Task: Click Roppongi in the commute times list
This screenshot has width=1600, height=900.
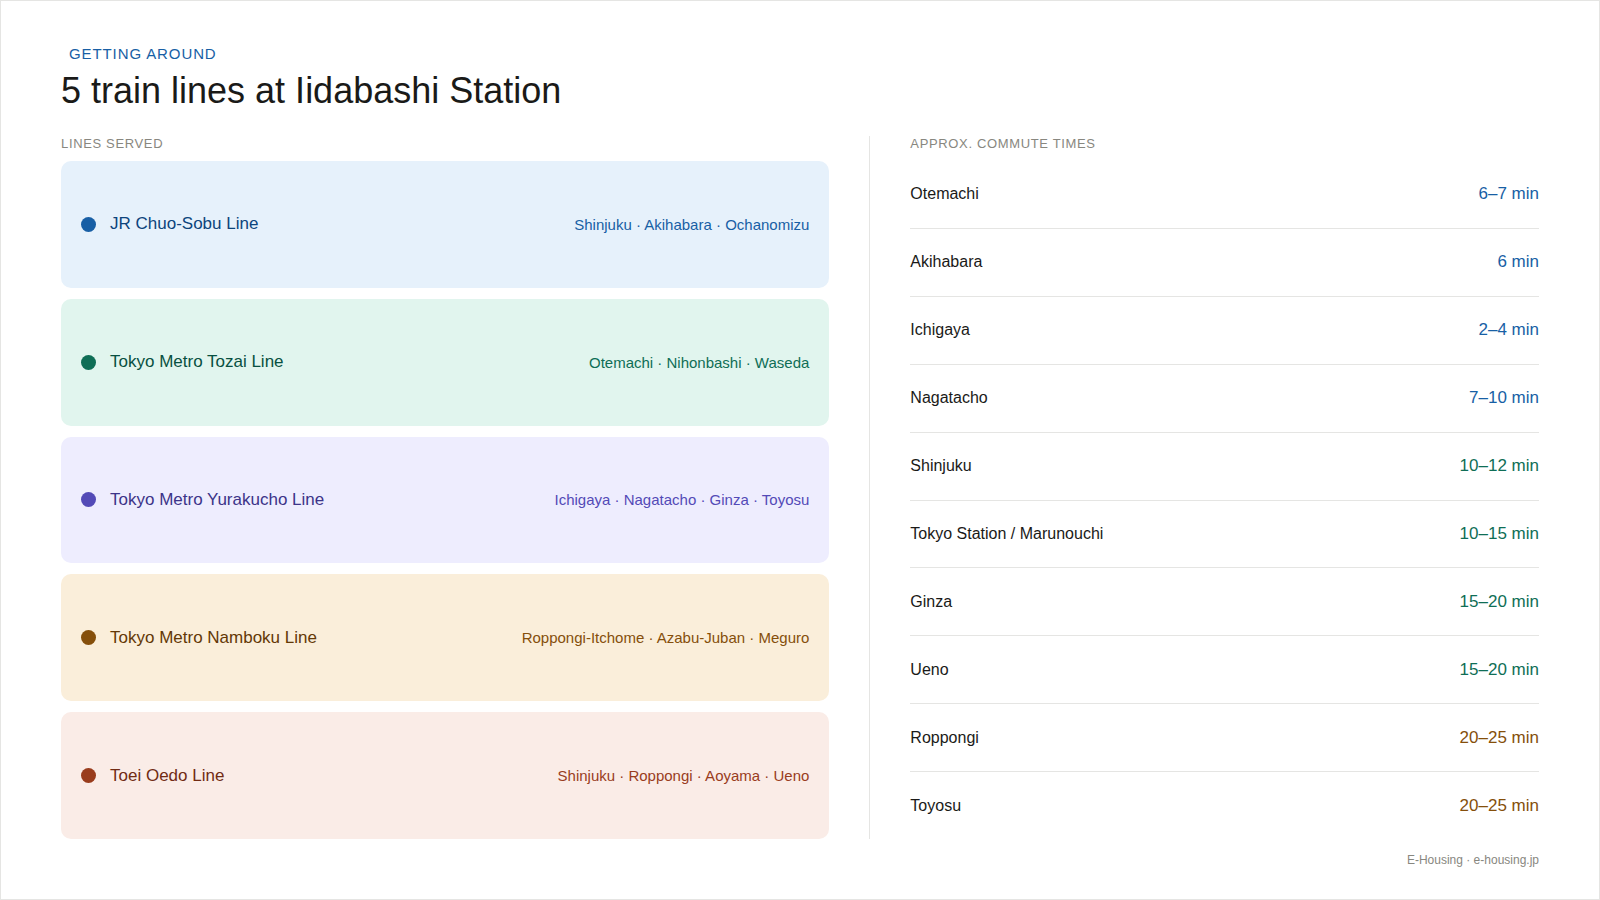Action: coord(944,738)
